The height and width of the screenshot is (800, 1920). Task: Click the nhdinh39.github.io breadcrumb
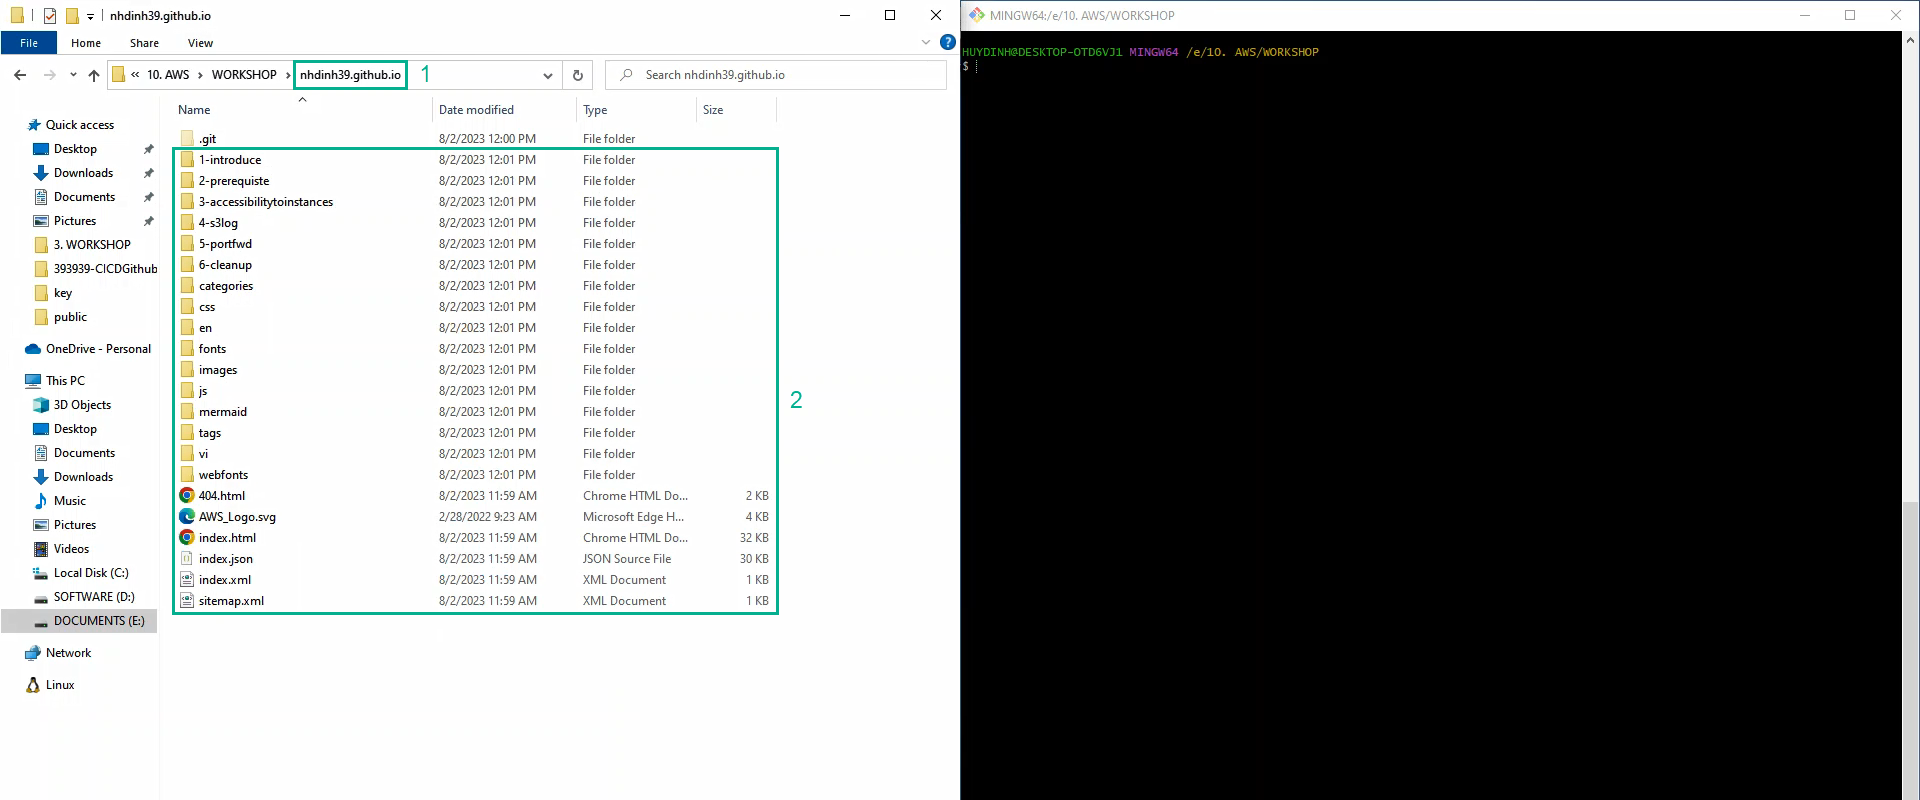[350, 75]
